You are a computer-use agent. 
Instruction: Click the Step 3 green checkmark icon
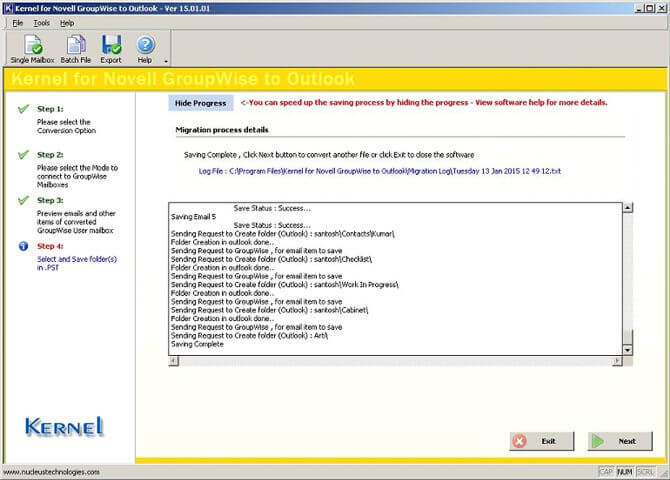pyautogui.click(x=24, y=200)
